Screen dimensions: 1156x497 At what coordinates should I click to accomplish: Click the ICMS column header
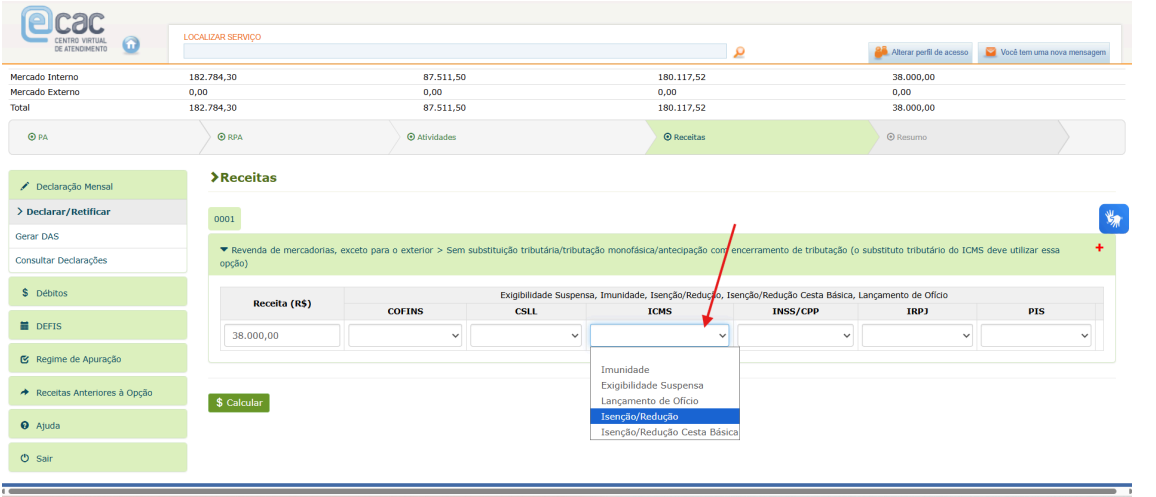pos(660,311)
